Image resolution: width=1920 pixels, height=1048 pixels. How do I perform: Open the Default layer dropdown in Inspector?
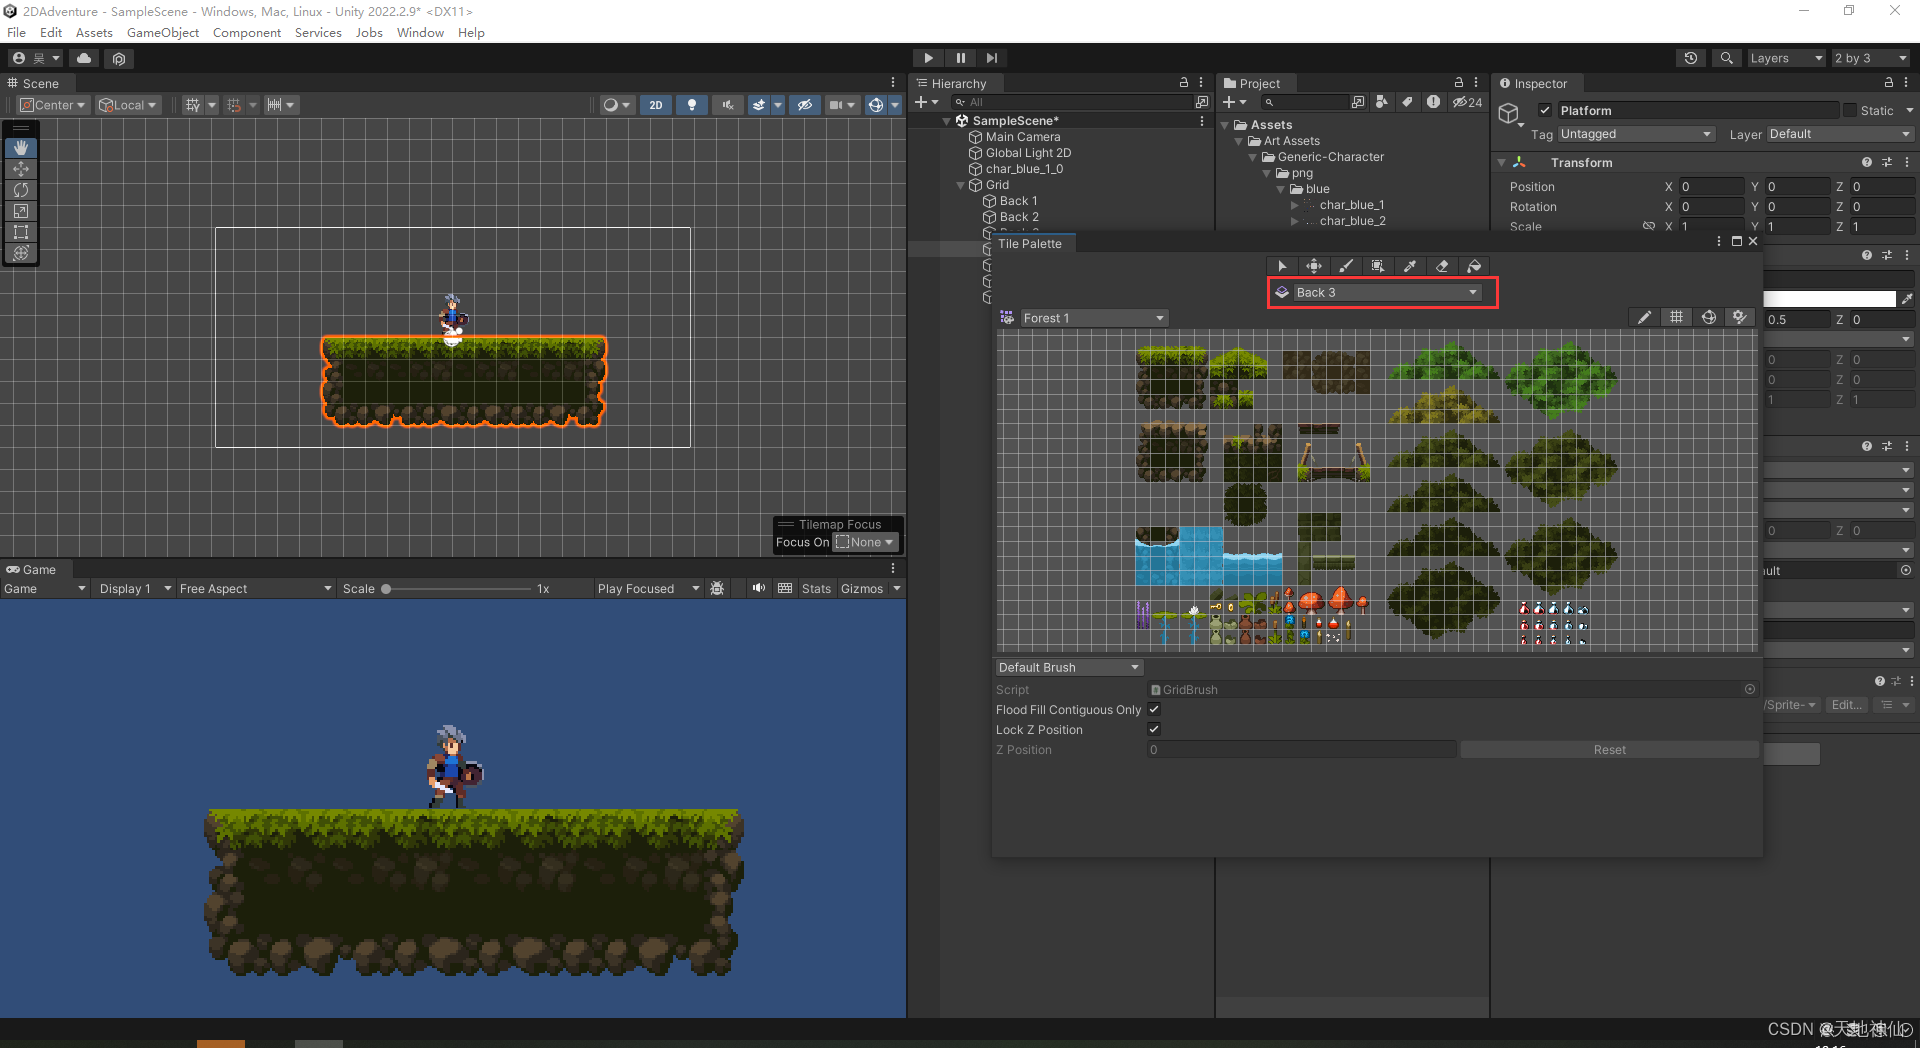click(x=1839, y=134)
